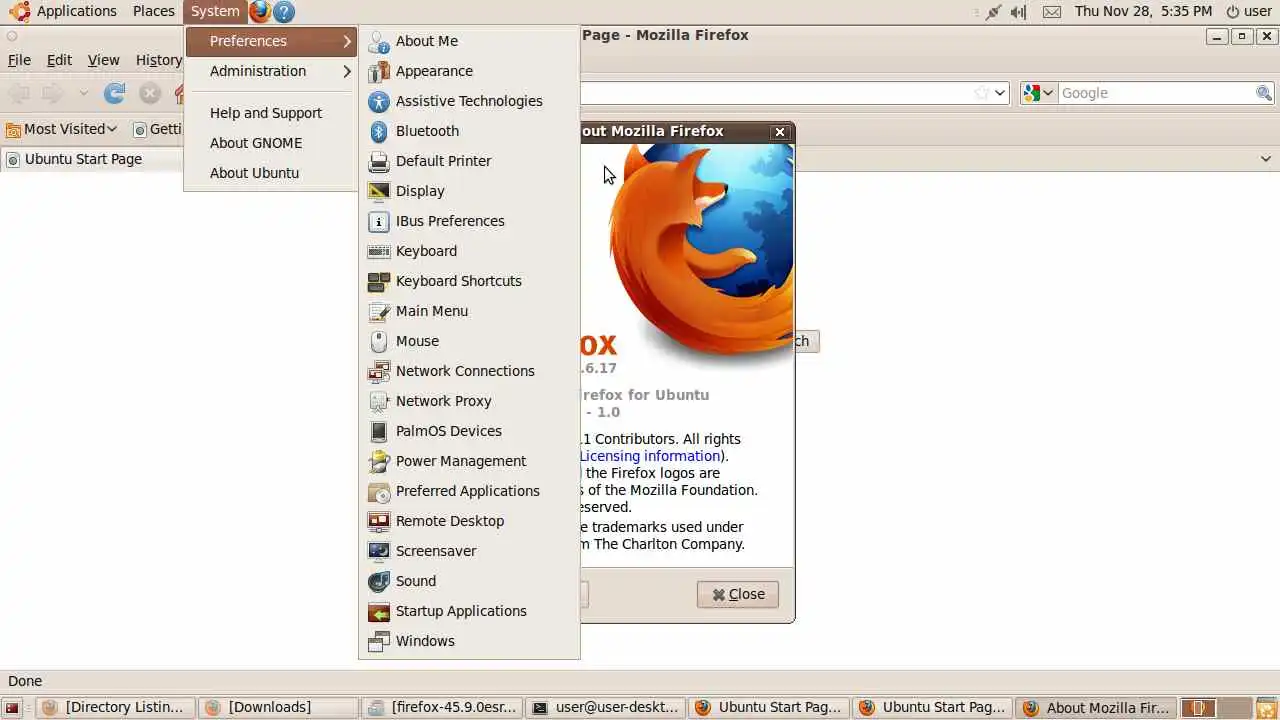
Task: Open Keyboard preferences icon
Action: pyautogui.click(x=378, y=251)
